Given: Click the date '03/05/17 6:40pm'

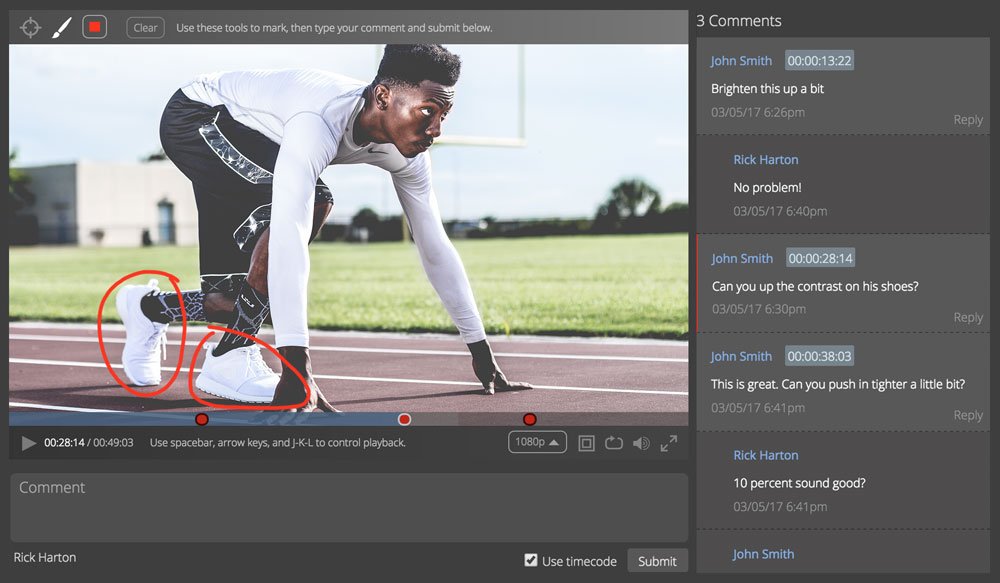Looking at the screenshot, I should pyautogui.click(x=780, y=211).
